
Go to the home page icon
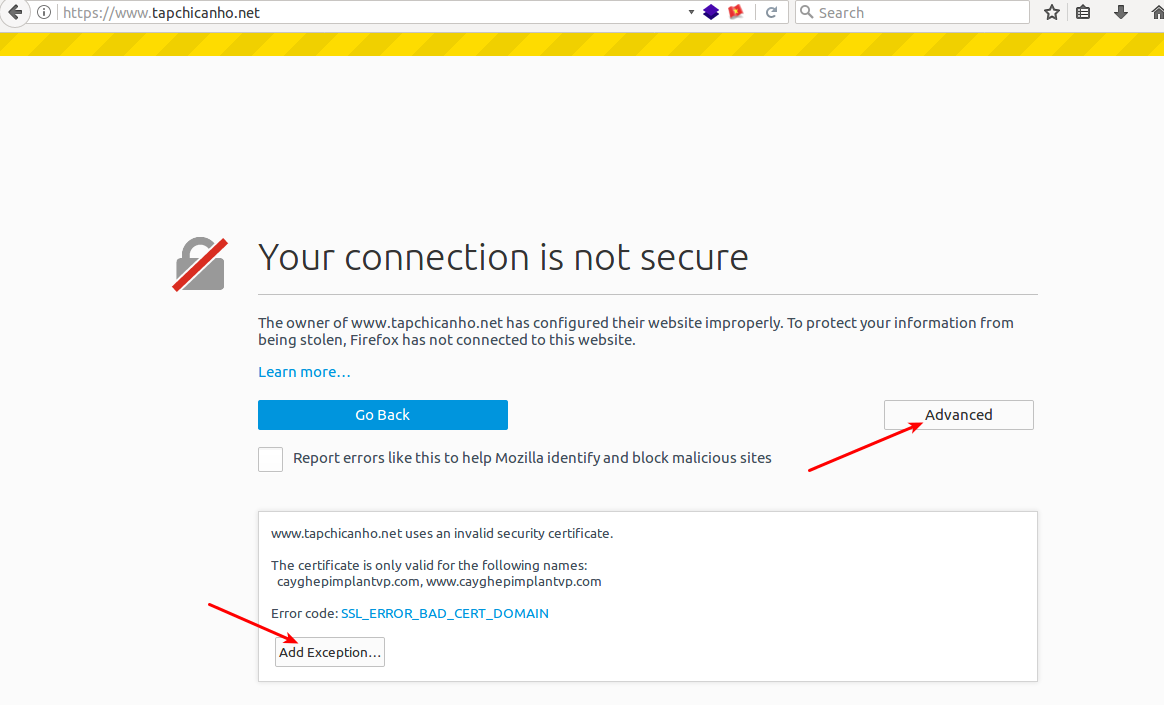click(1157, 13)
